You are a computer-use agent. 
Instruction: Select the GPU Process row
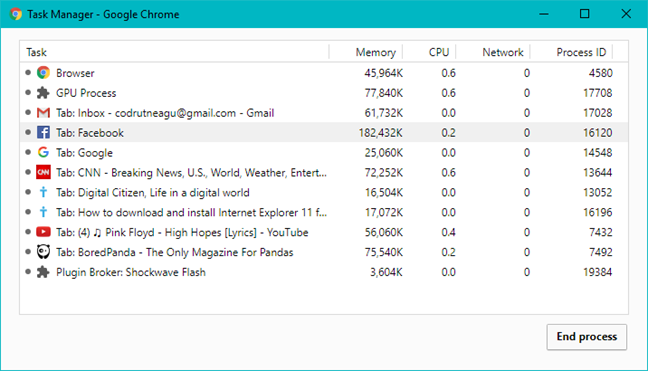tap(324, 93)
